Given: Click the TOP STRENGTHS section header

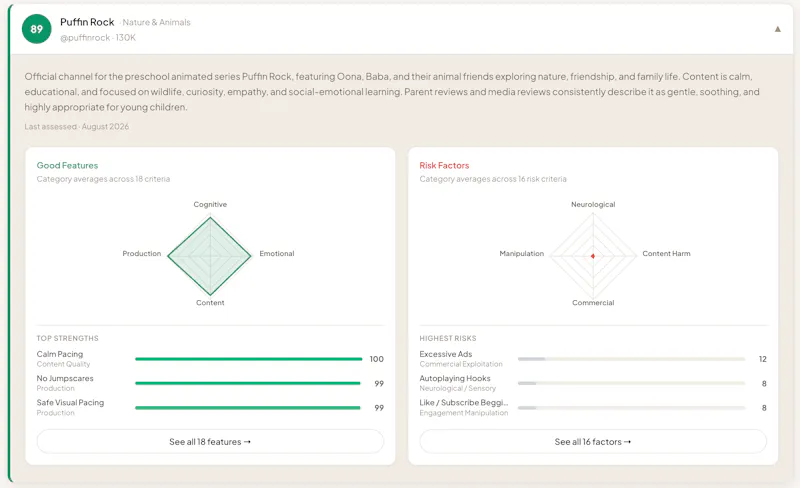Looking at the screenshot, I should click(x=67, y=338).
